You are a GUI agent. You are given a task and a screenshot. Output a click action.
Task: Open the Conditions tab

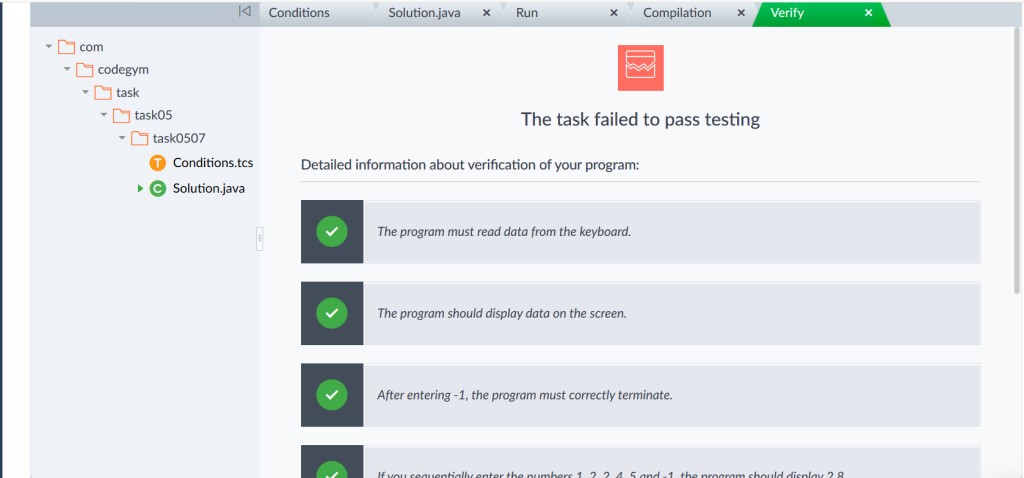pos(299,13)
